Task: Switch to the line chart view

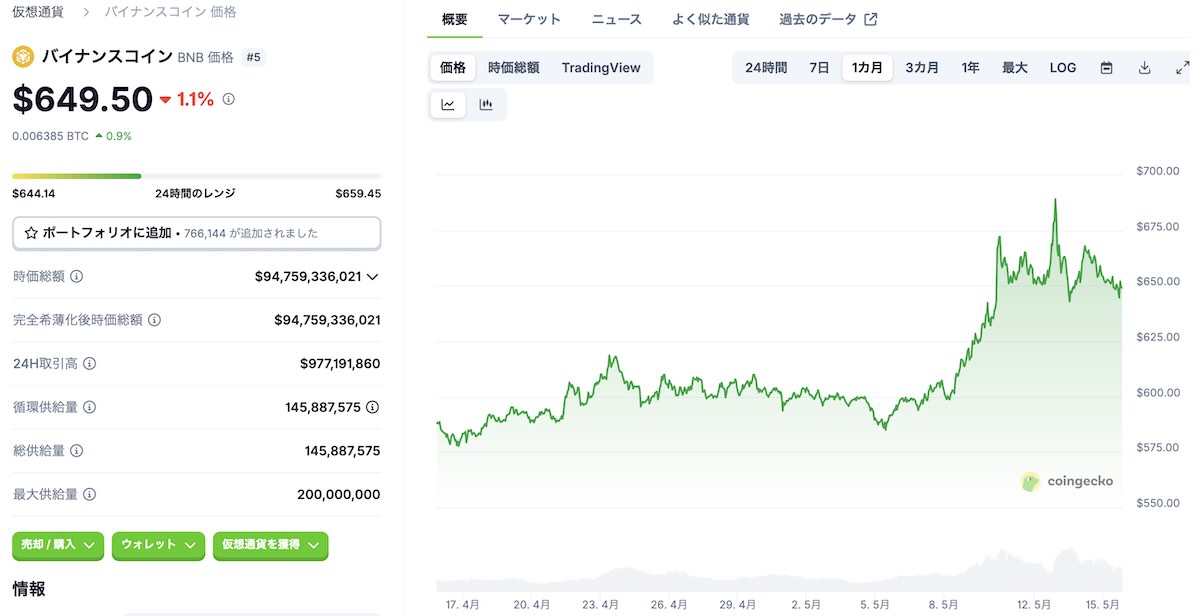Action: pos(448,104)
